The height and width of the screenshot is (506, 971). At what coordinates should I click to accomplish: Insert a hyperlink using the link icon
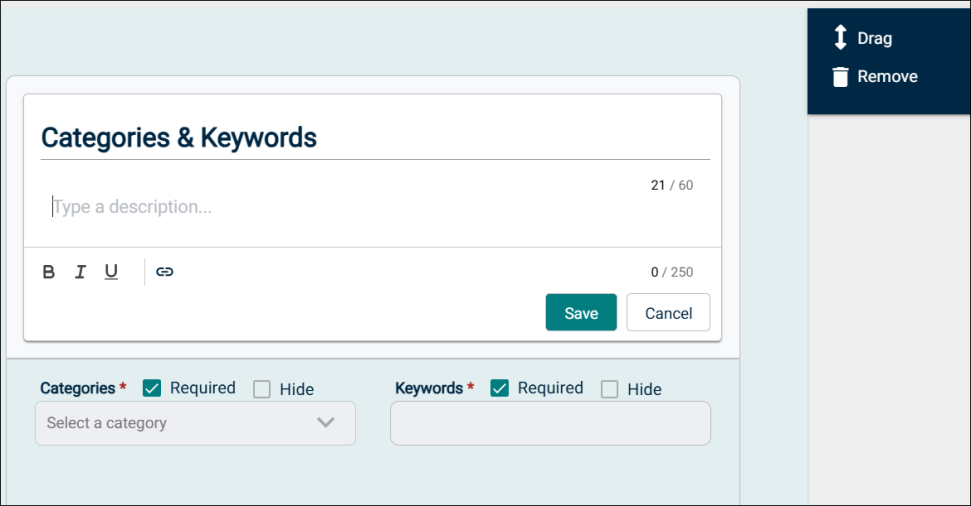pos(165,272)
